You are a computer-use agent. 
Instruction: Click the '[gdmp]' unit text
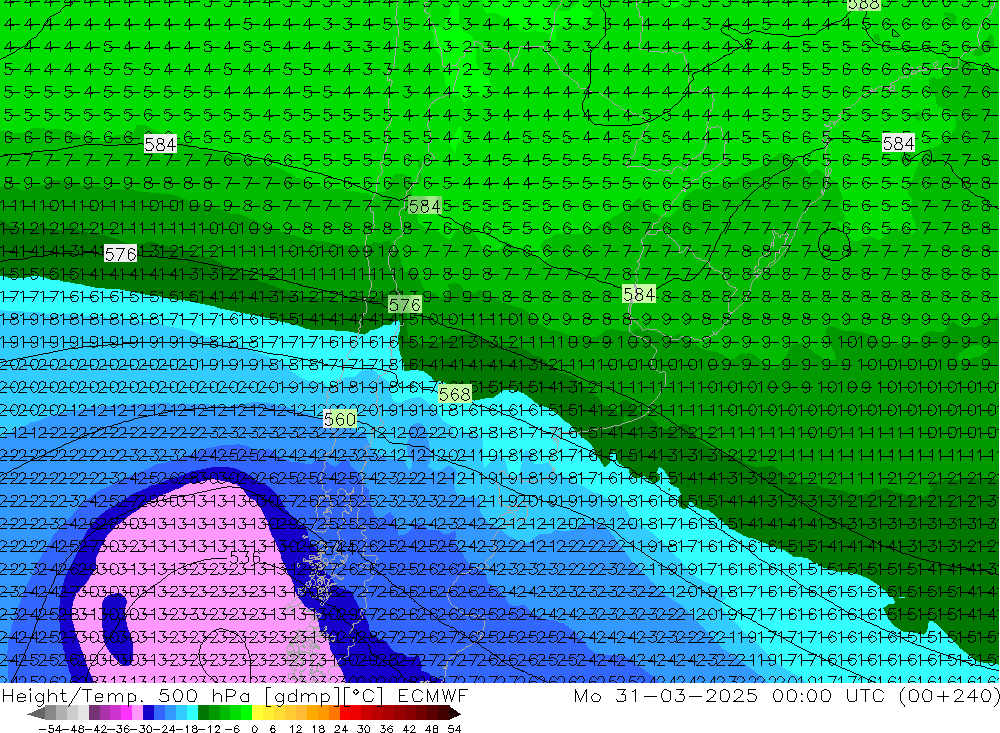(303, 696)
